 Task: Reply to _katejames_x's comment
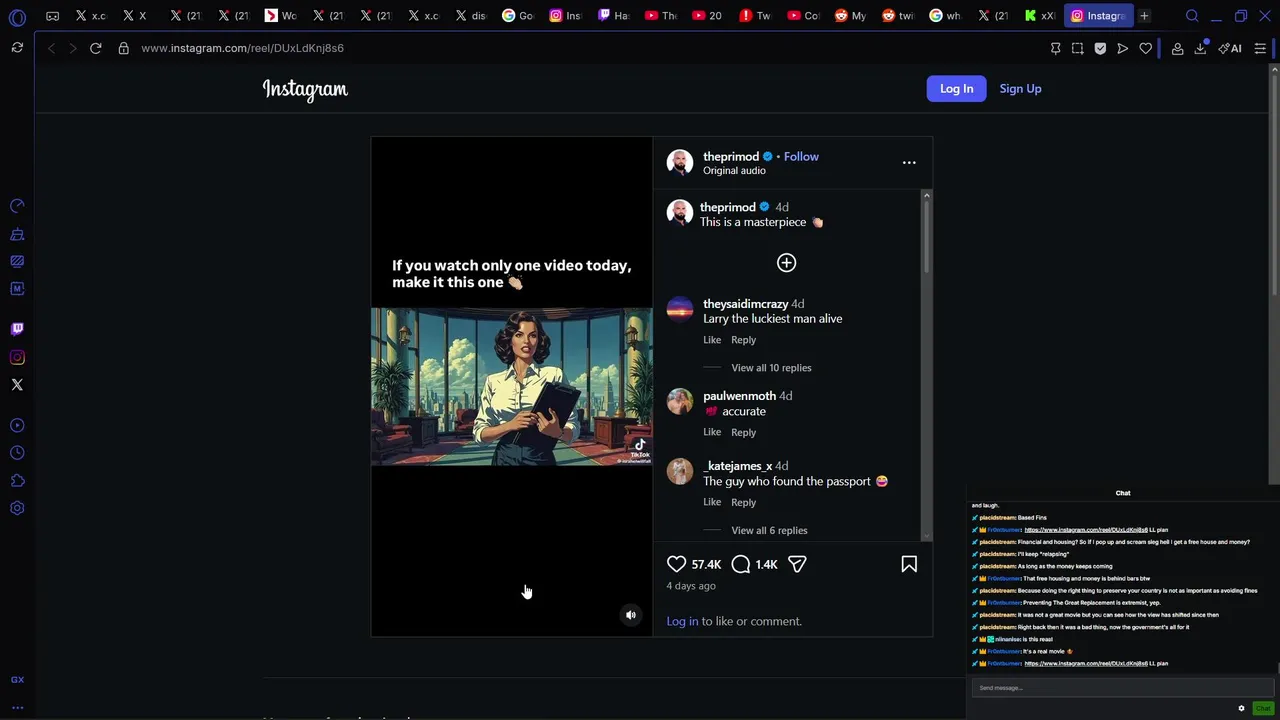click(743, 502)
